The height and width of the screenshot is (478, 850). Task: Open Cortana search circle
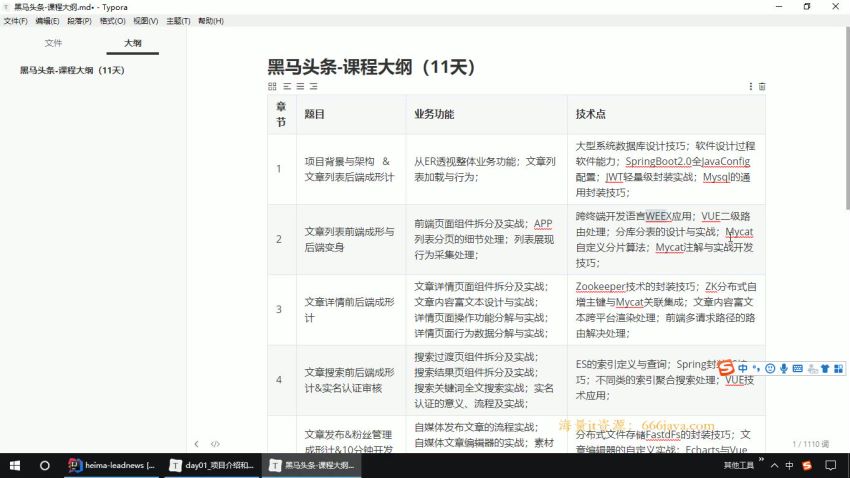(x=44, y=466)
